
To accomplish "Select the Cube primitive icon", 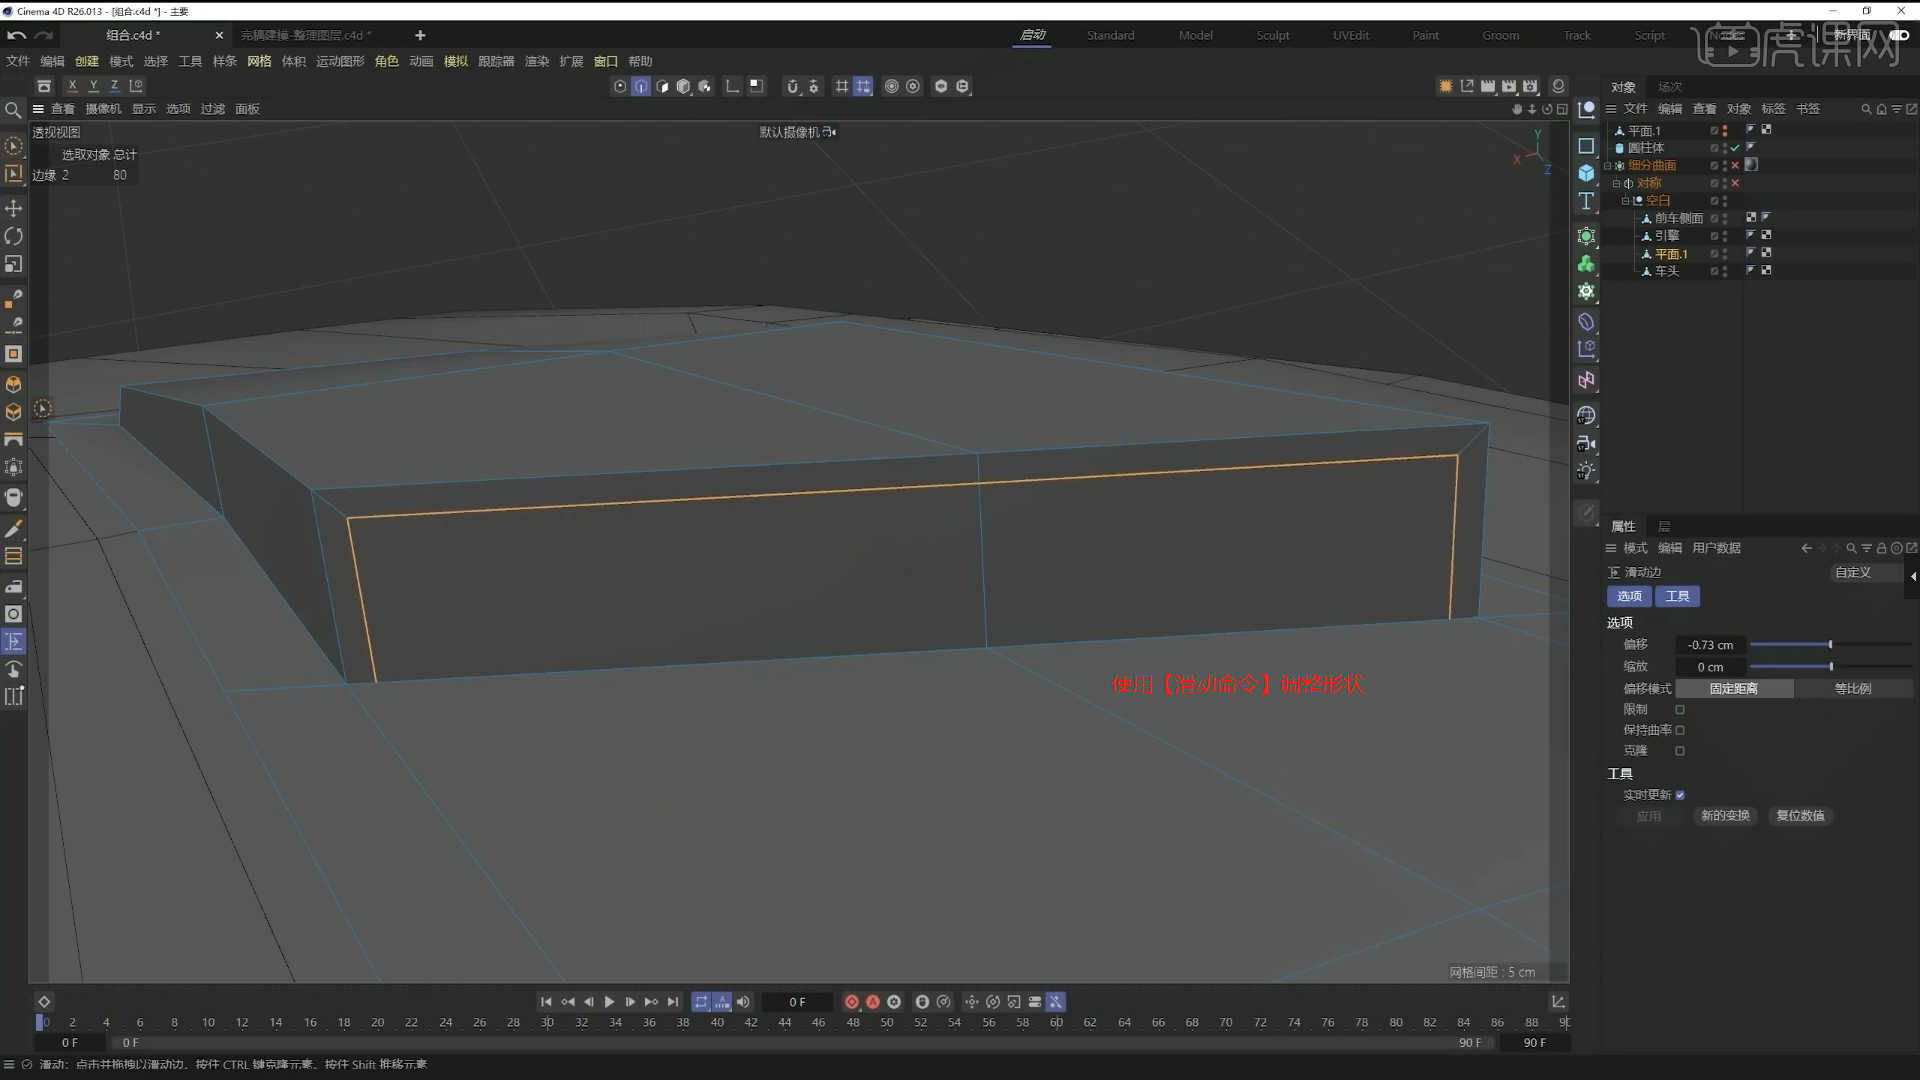I will click(x=1586, y=173).
